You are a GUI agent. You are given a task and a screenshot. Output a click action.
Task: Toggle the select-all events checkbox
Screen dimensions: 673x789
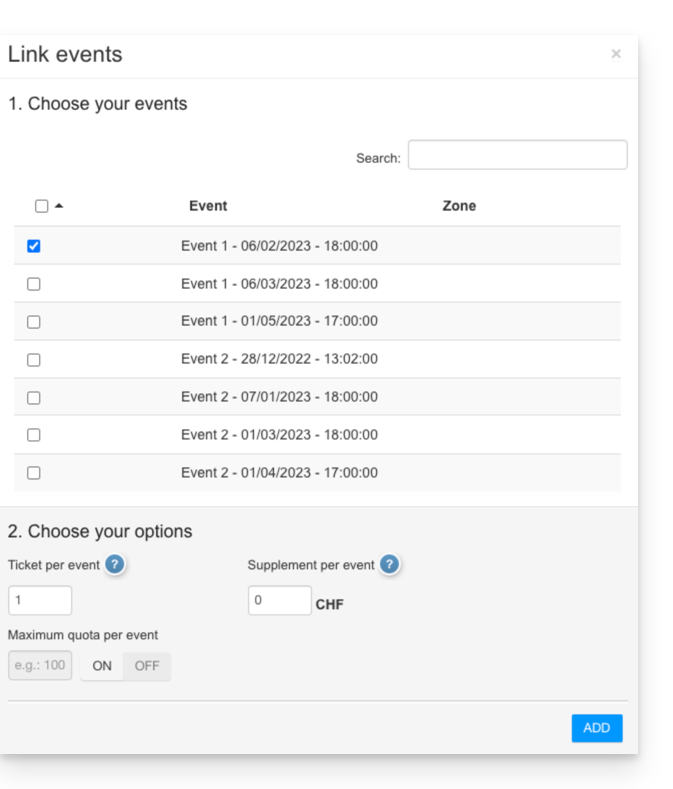41,206
